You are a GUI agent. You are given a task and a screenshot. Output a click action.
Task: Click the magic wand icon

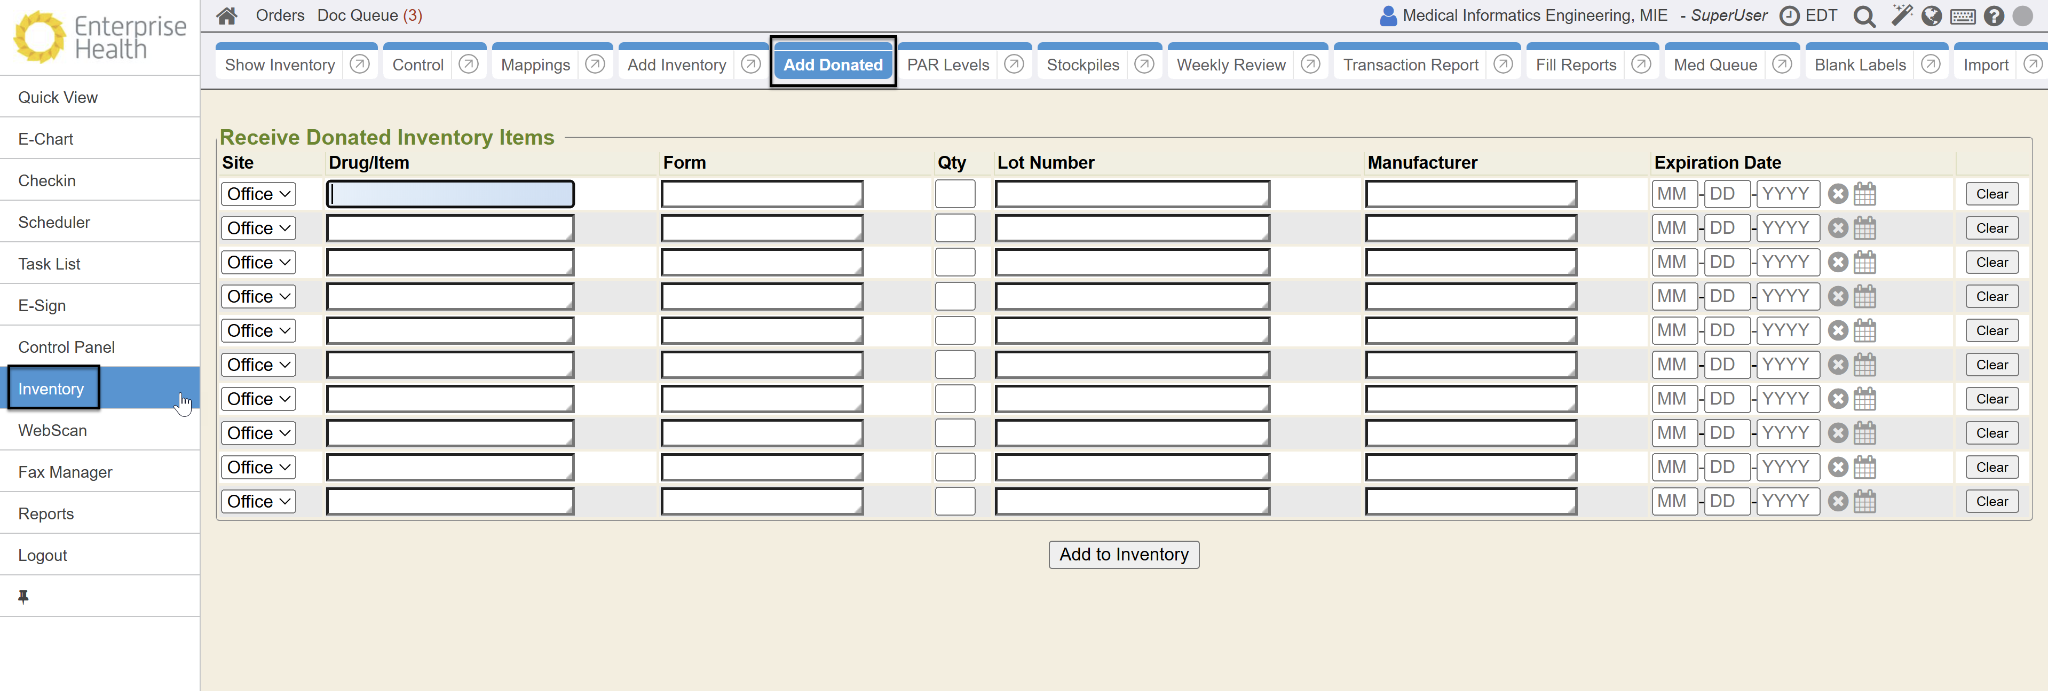coord(1901,15)
